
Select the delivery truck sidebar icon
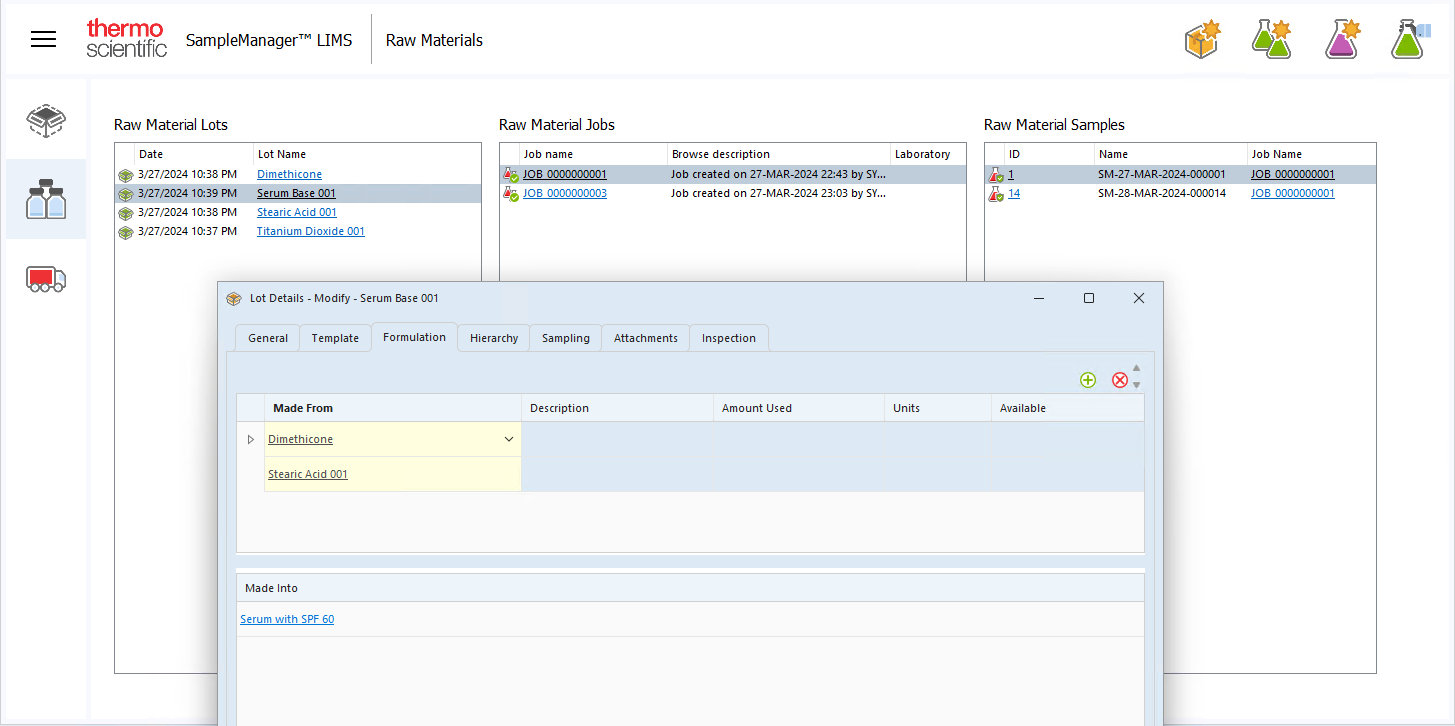click(46, 279)
